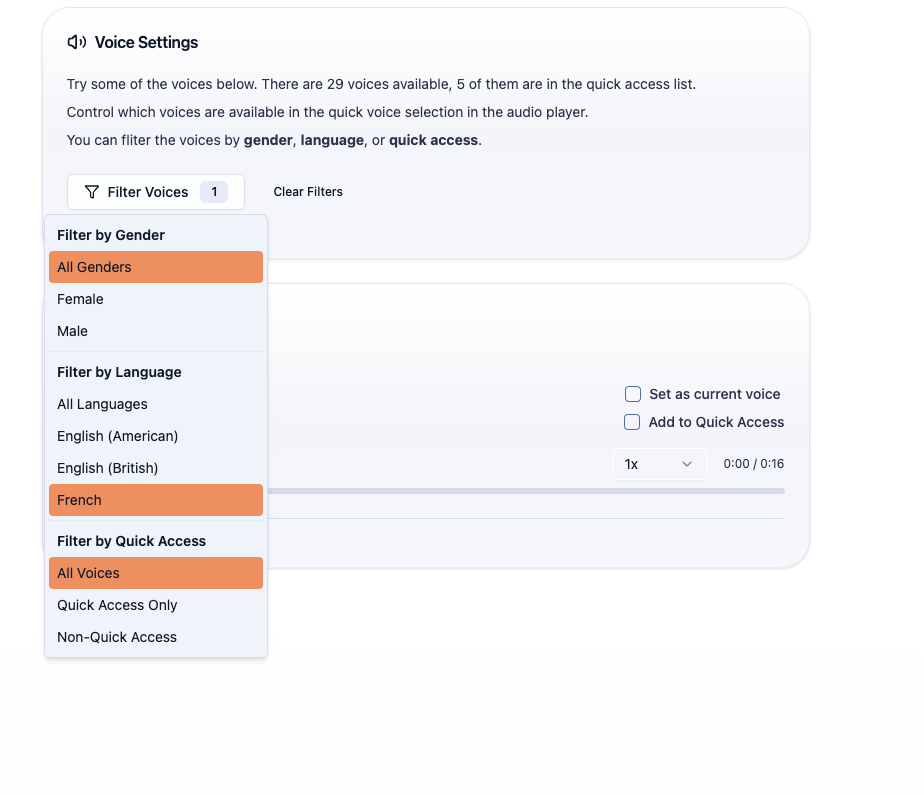Click the filter count badge showing 1
The width and height of the screenshot is (924, 795).
(x=214, y=192)
